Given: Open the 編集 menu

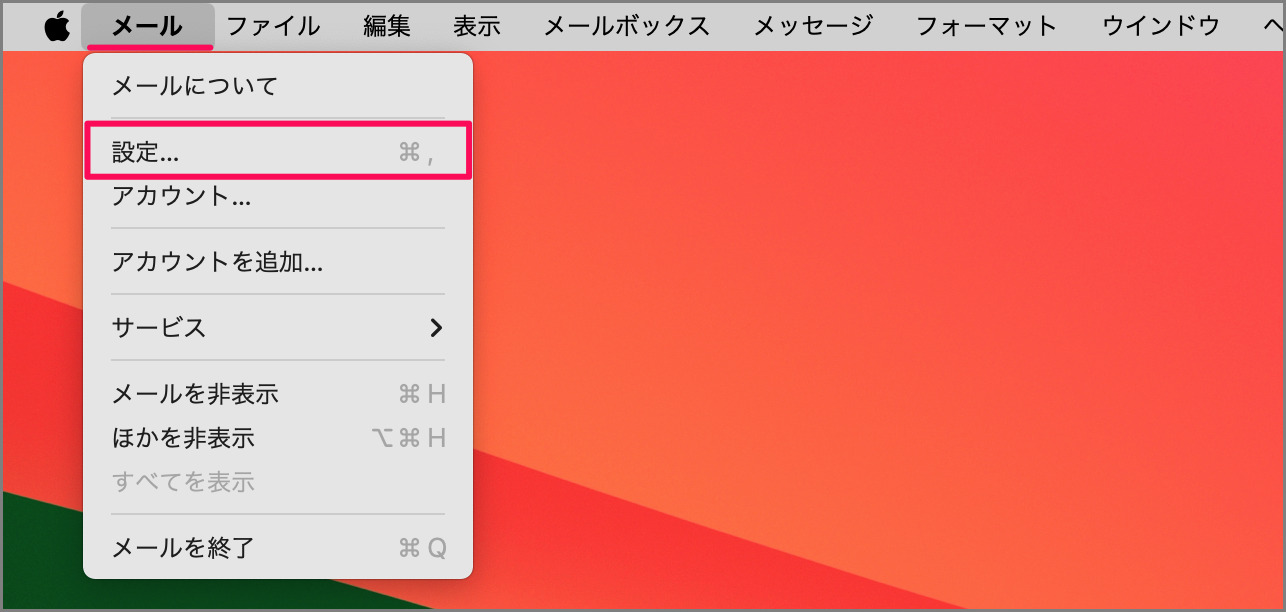Looking at the screenshot, I should 389,26.
